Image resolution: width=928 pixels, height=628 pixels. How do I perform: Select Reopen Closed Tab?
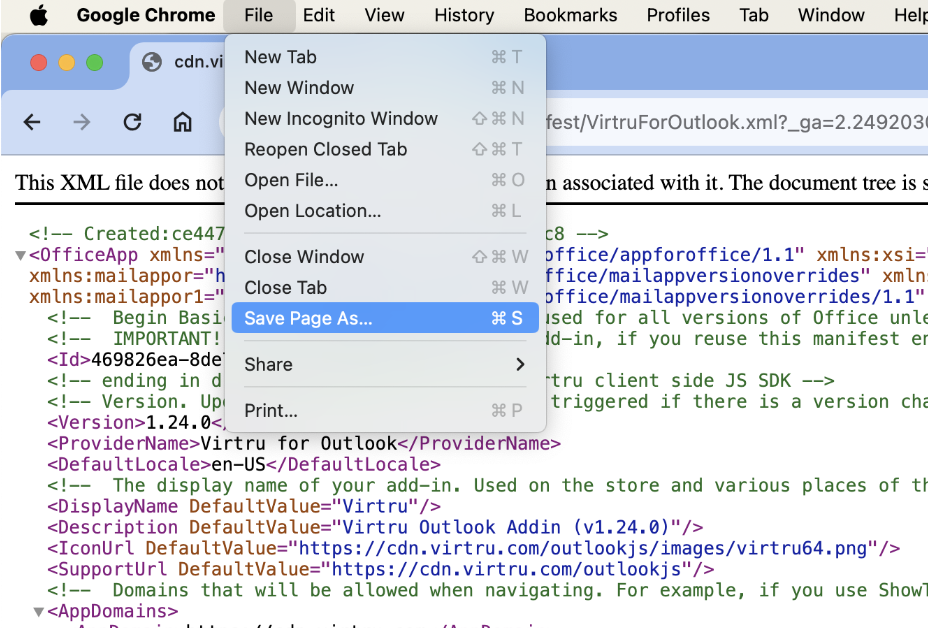[385, 150]
